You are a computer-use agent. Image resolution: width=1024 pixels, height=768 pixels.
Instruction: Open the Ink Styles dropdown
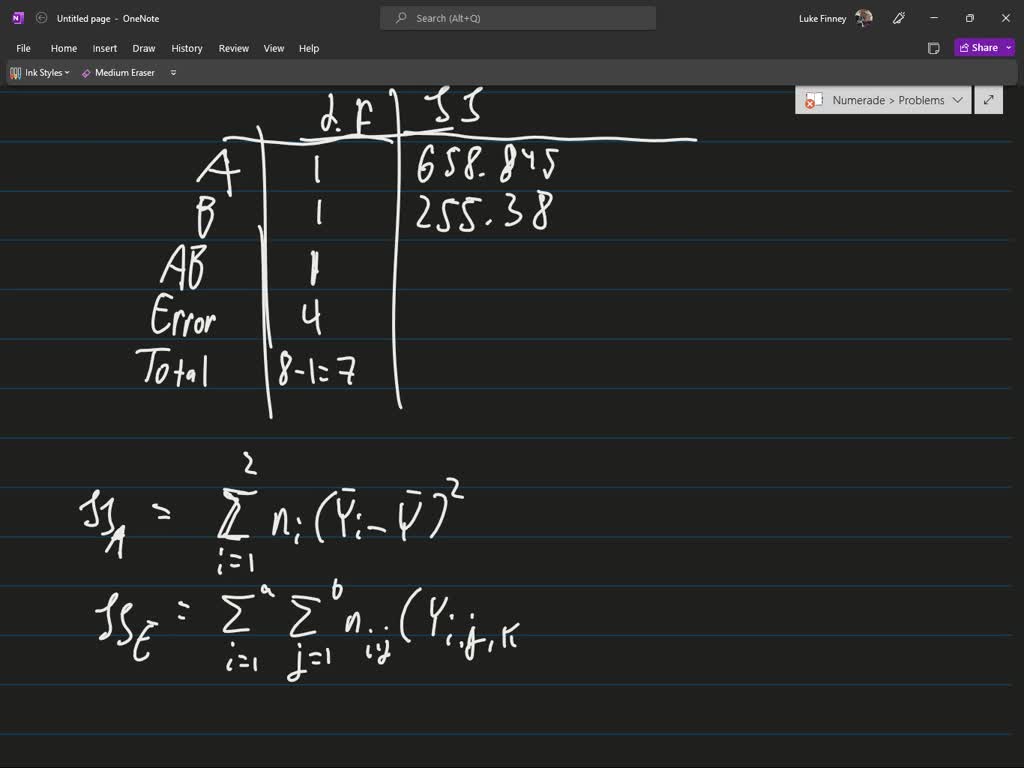[x=66, y=72]
